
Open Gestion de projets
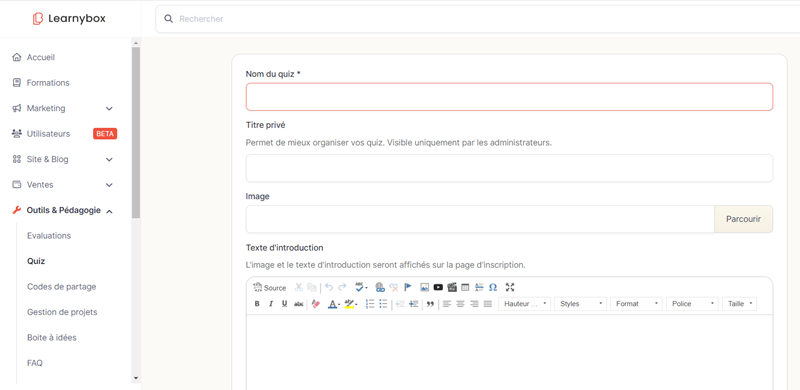point(62,312)
